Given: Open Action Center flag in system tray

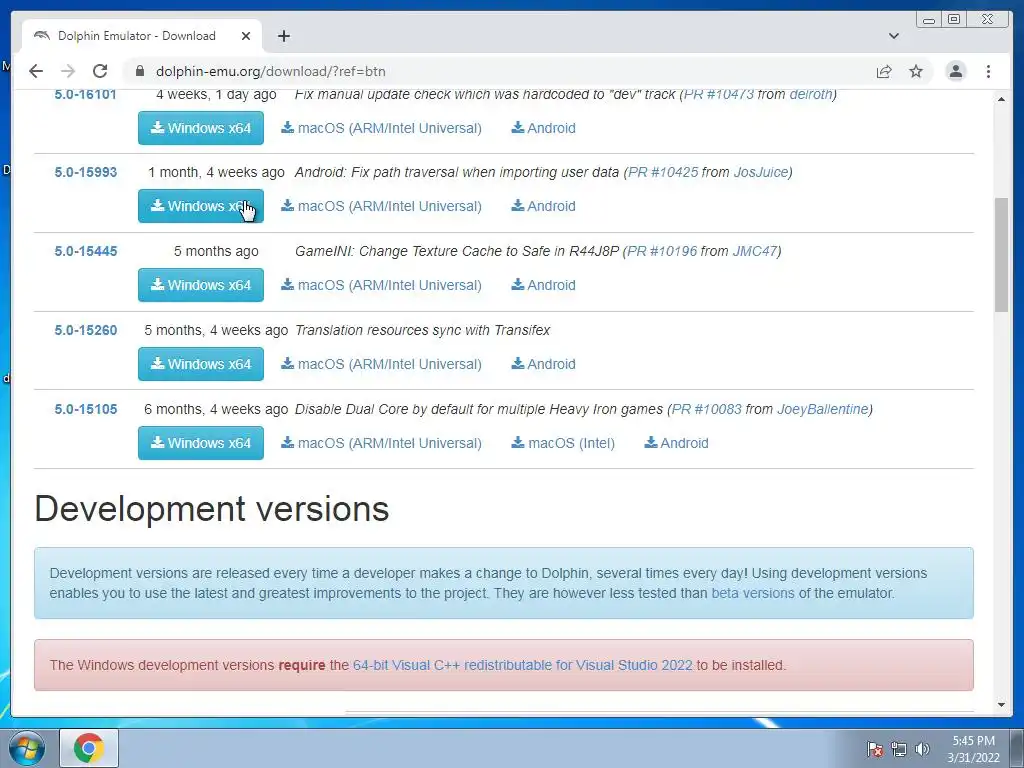Looking at the screenshot, I should pyautogui.click(x=874, y=749).
